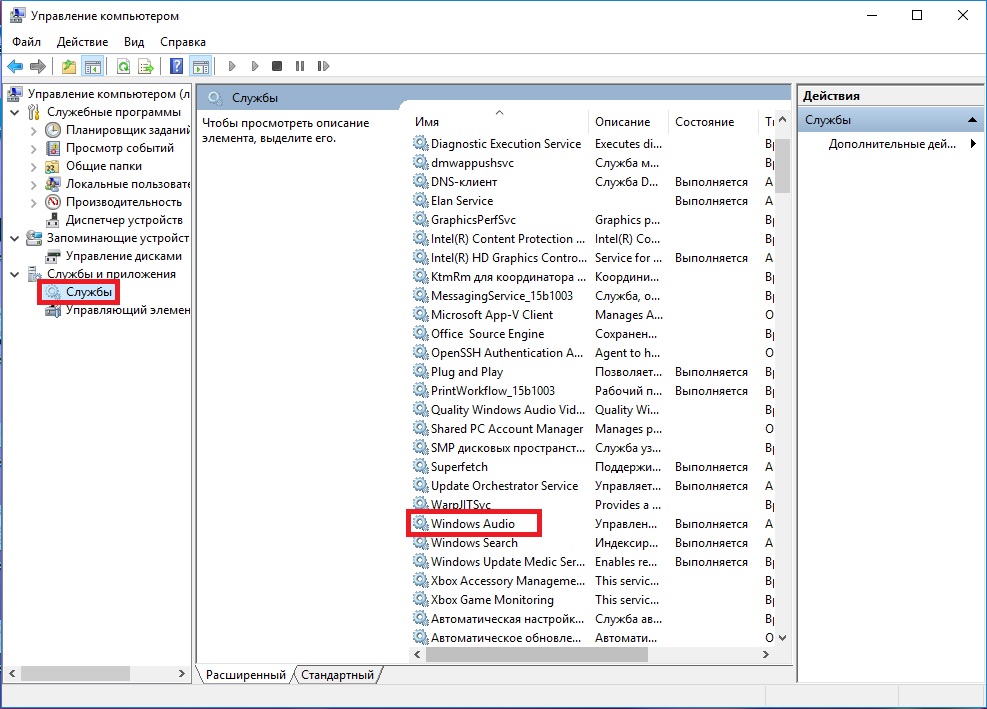987x709 pixels.
Task: Click the Stop service square icon
Action: tap(277, 66)
